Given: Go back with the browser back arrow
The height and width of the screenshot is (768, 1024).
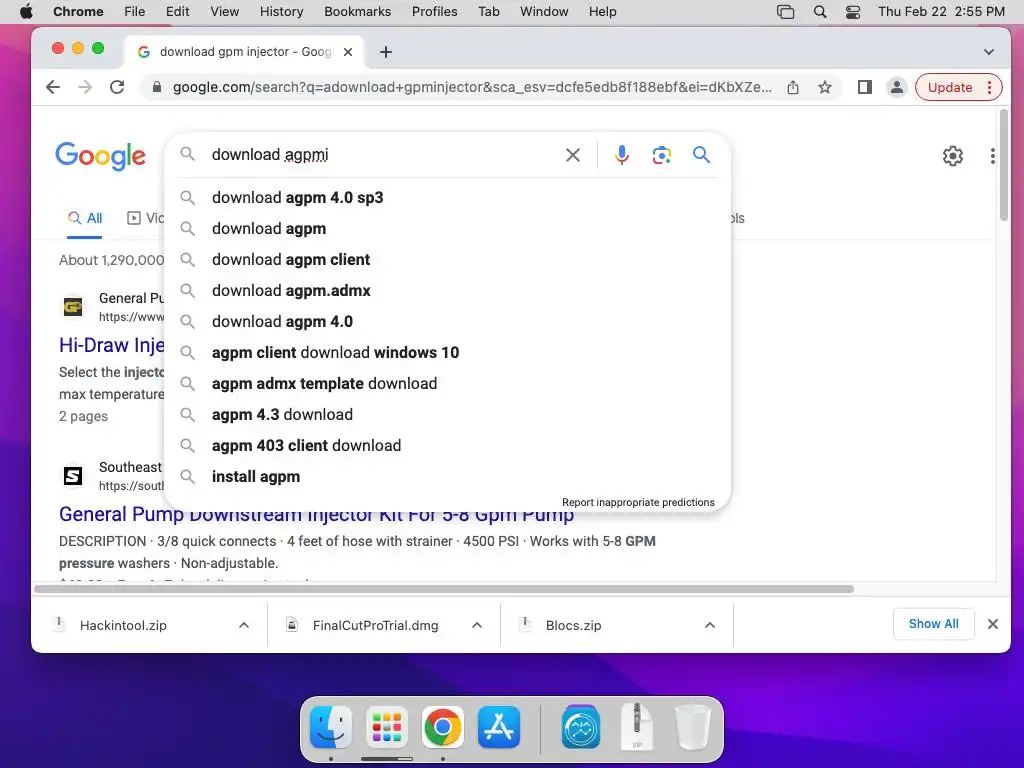Looking at the screenshot, I should tap(53, 87).
